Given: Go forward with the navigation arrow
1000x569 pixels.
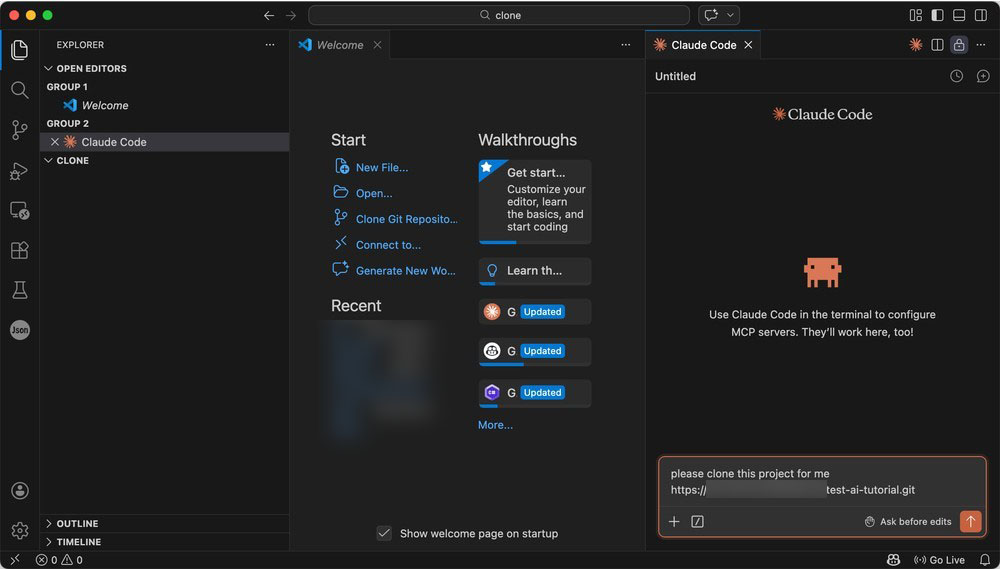Looking at the screenshot, I should [291, 15].
